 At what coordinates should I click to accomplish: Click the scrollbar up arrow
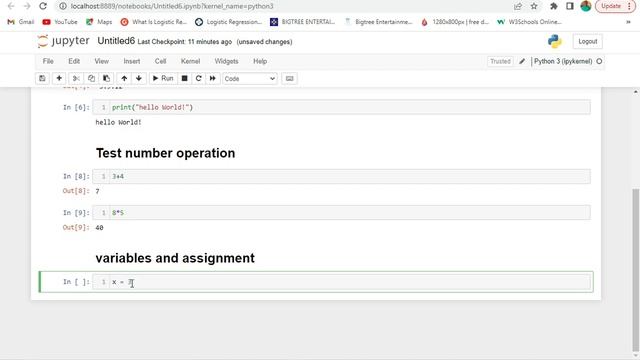[636, 92]
